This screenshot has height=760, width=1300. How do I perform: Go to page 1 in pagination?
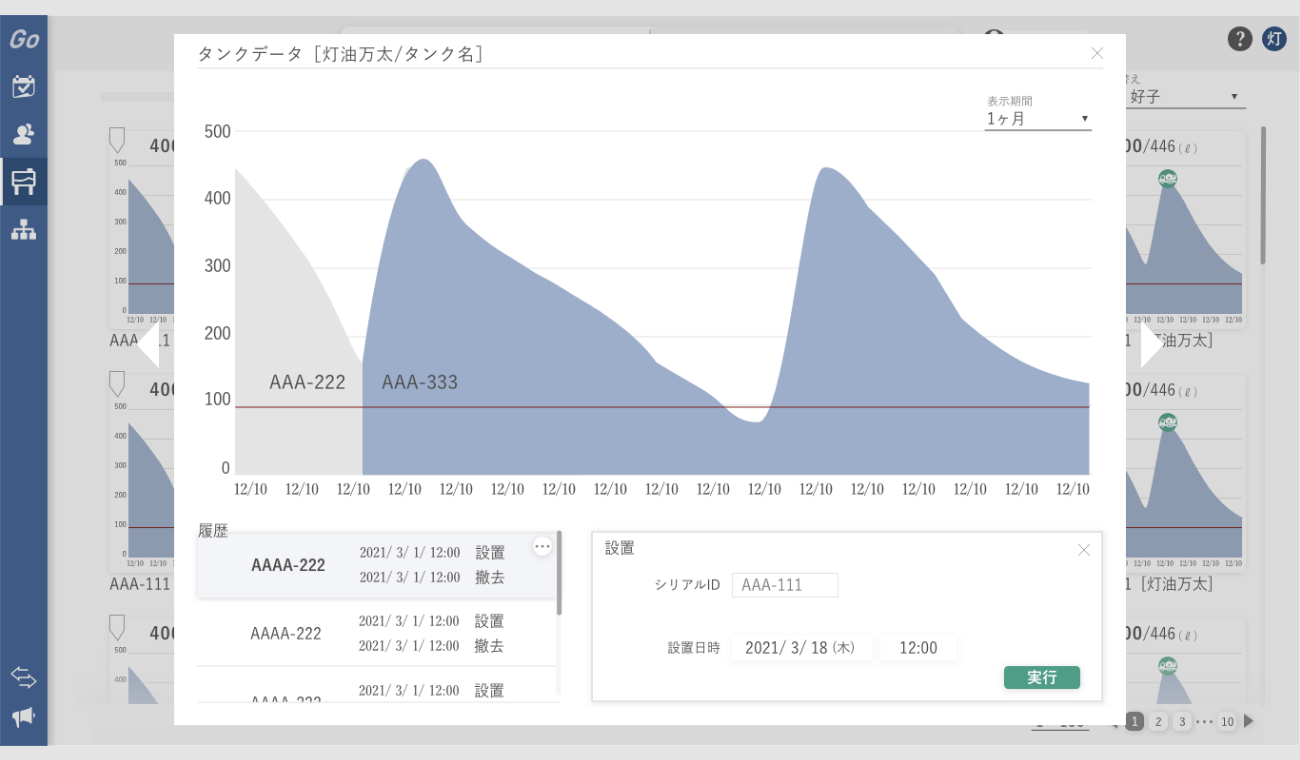[x=1134, y=721]
